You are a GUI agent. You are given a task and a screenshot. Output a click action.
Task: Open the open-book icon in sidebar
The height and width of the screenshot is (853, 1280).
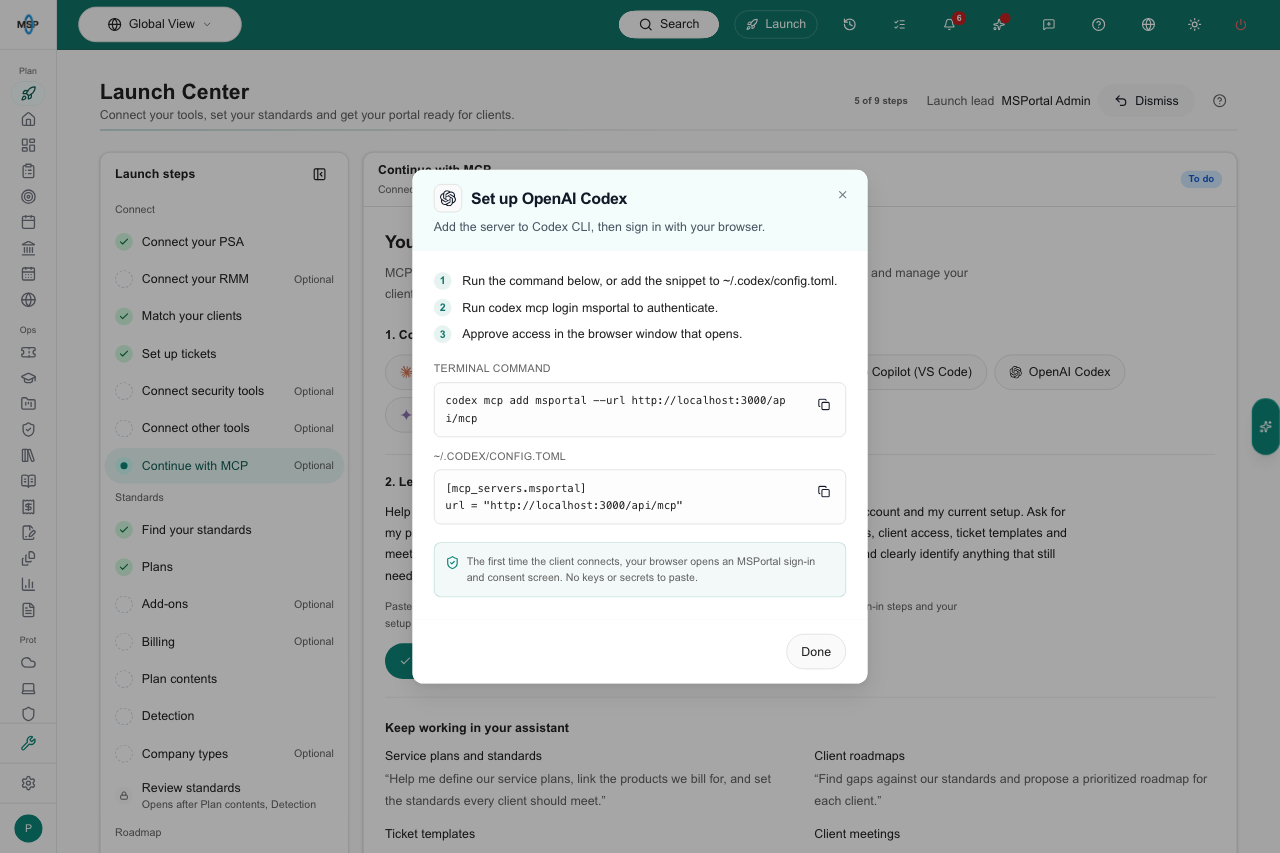pos(28,481)
